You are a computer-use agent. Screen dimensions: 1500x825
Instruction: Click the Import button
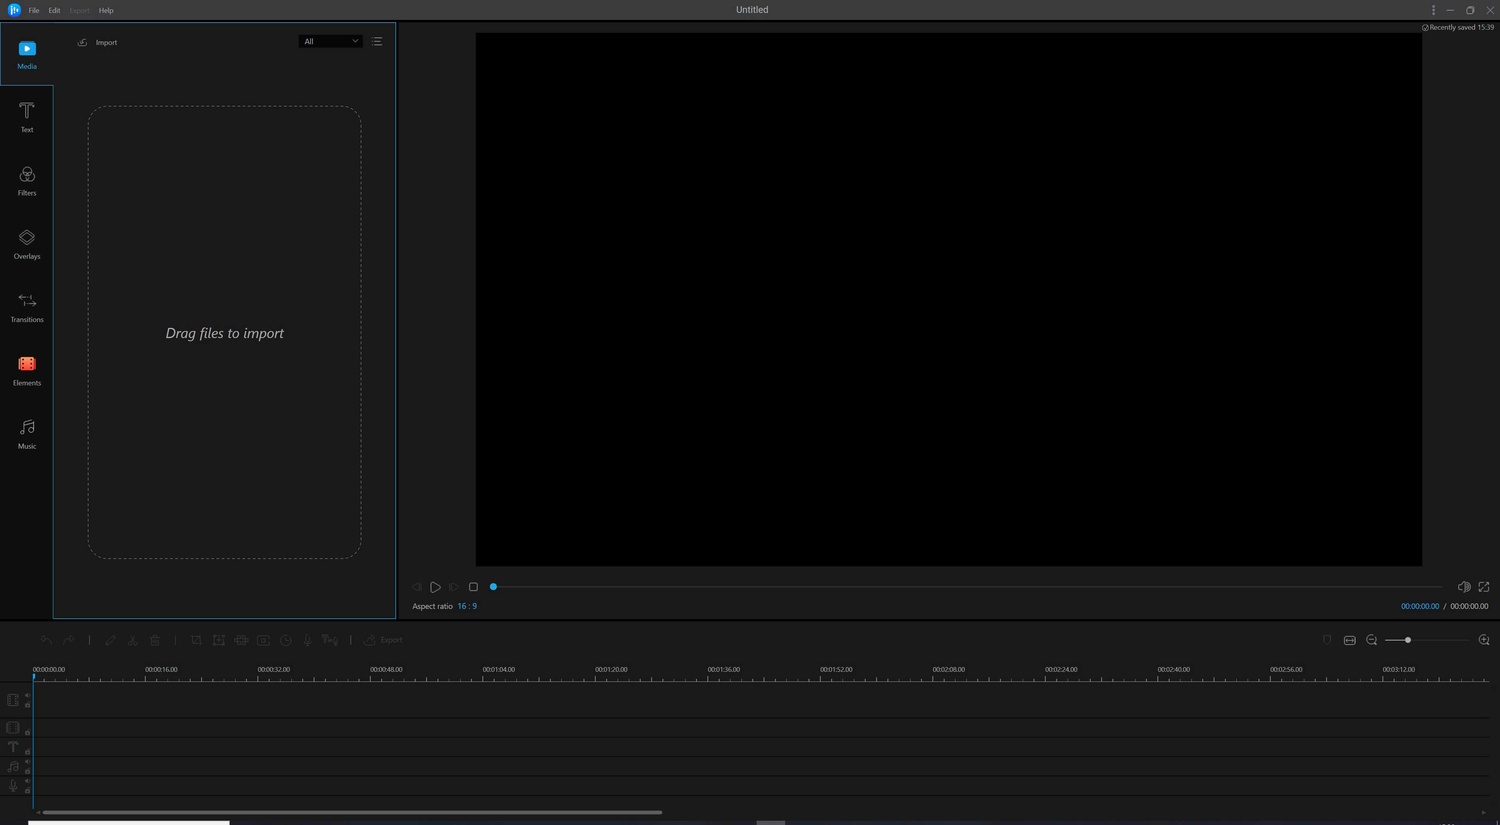click(x=98, y=42)
